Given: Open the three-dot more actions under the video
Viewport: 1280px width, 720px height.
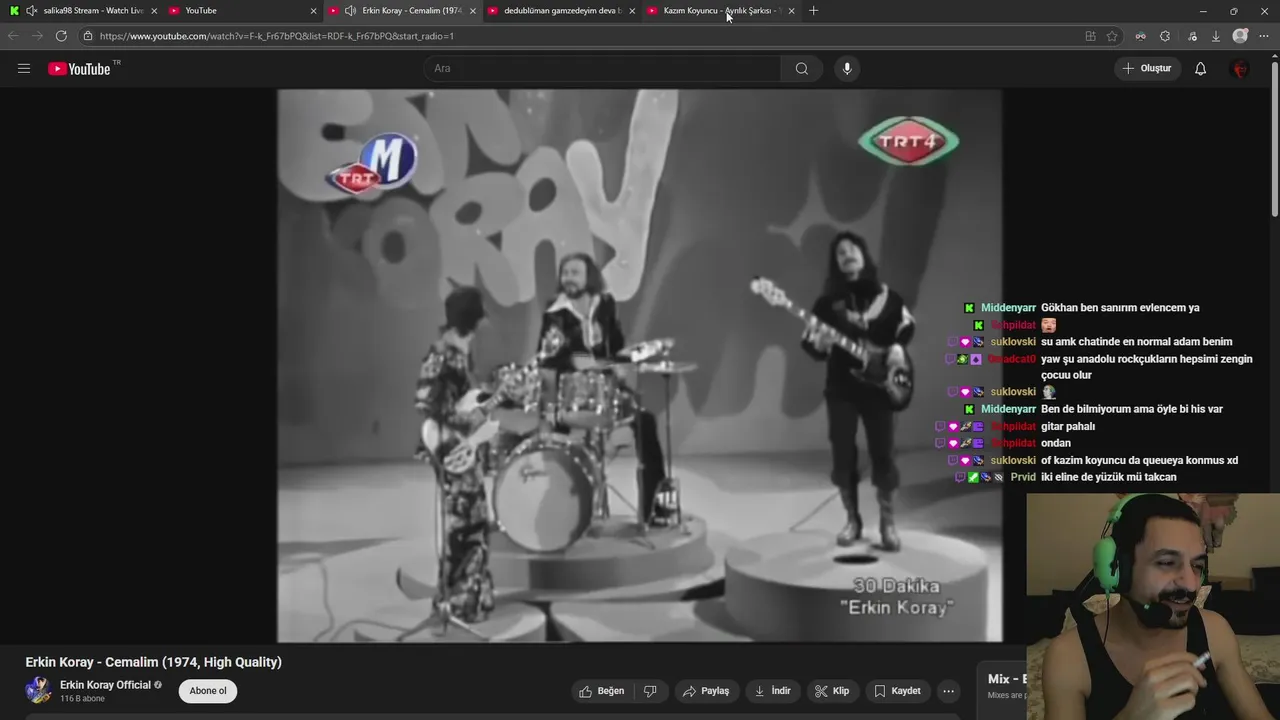Looking at the screenshot, I should pos(948,691).
